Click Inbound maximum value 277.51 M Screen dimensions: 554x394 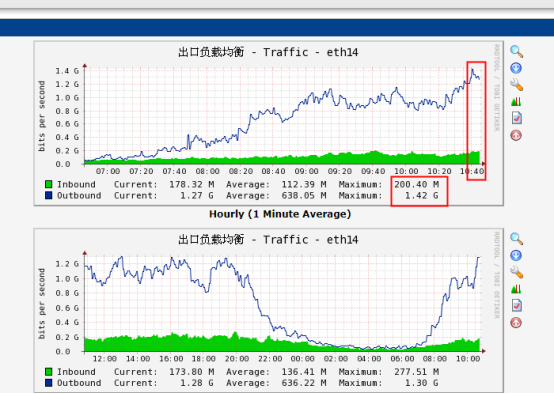click(x=417, y=372)
